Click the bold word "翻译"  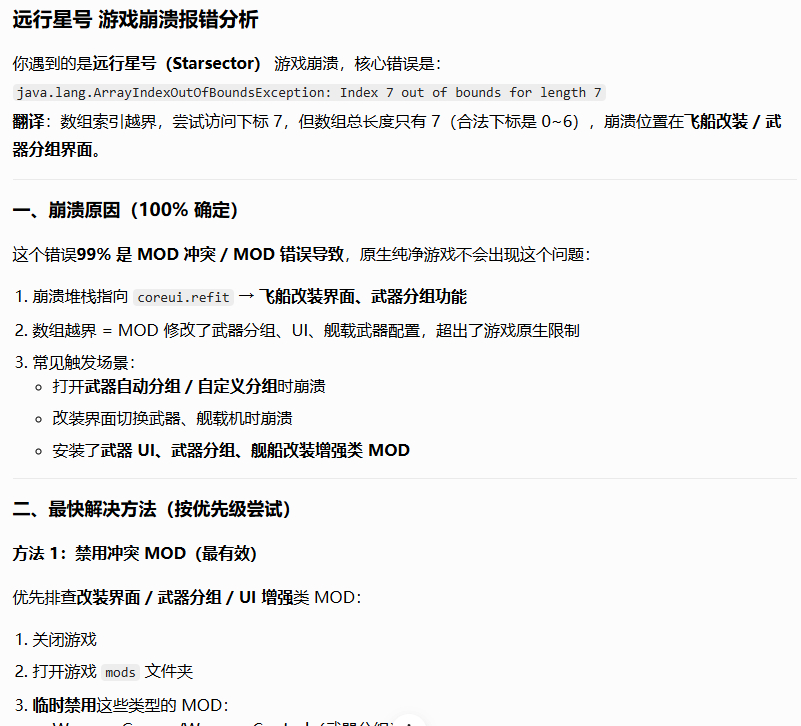click(x=29, y=122)
